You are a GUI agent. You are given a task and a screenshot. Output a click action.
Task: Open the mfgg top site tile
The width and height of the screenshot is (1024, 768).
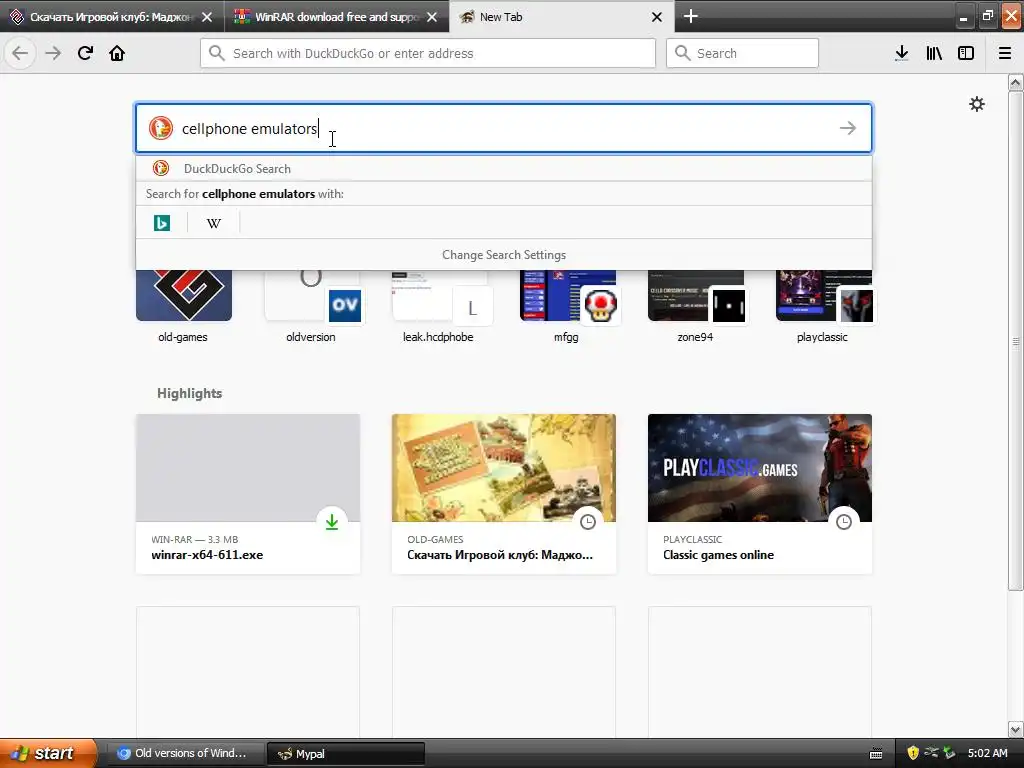(568, 306)
